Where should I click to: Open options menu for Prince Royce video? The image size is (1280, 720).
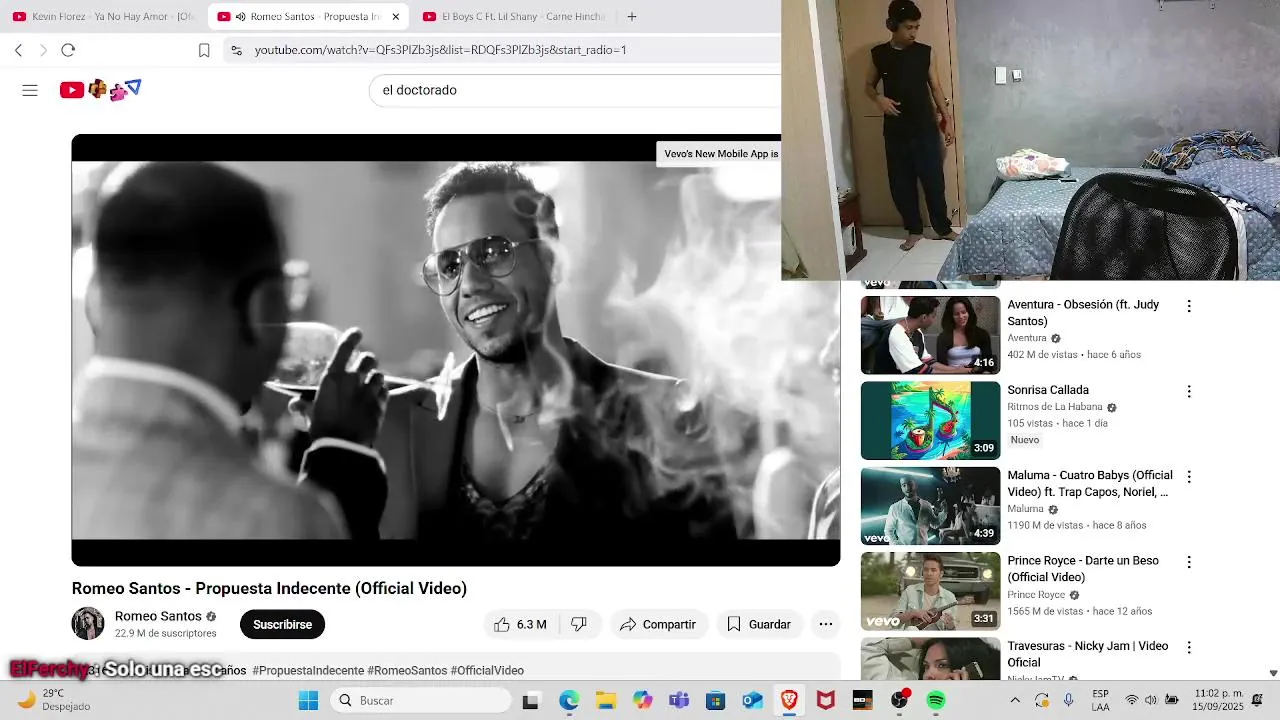click(x=1189, y=562)
